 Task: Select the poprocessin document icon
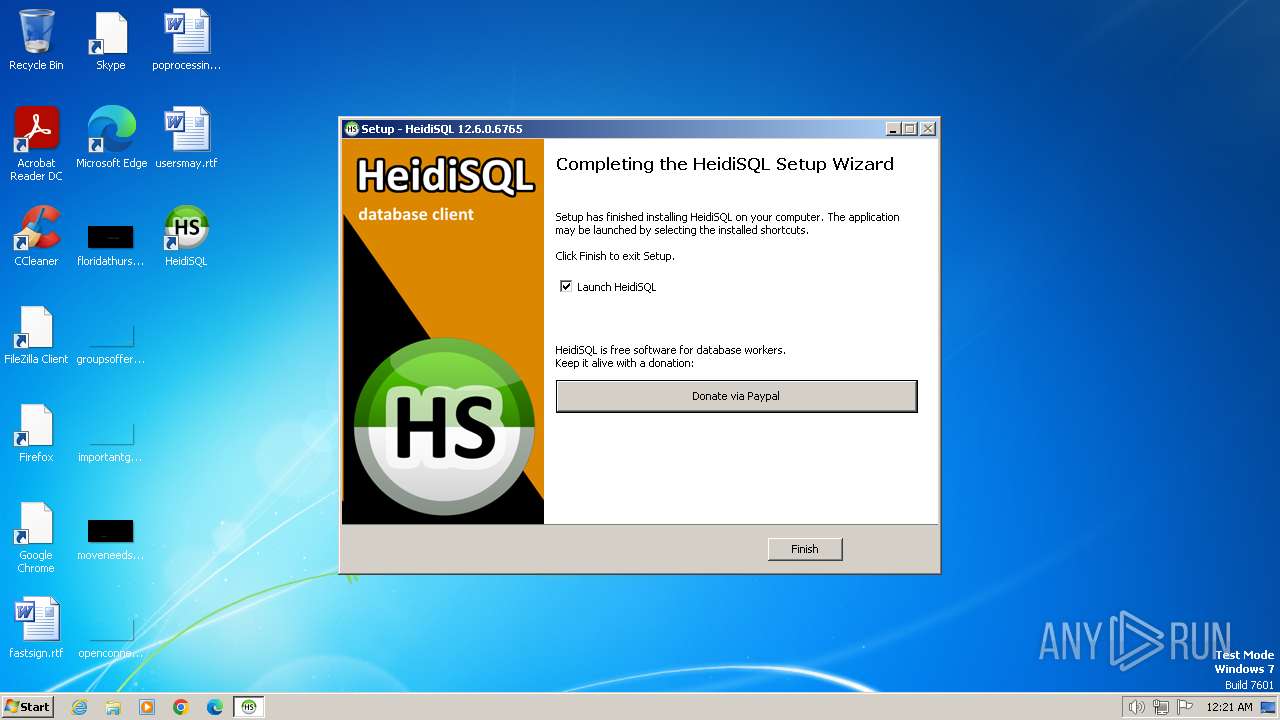(186, 41)
